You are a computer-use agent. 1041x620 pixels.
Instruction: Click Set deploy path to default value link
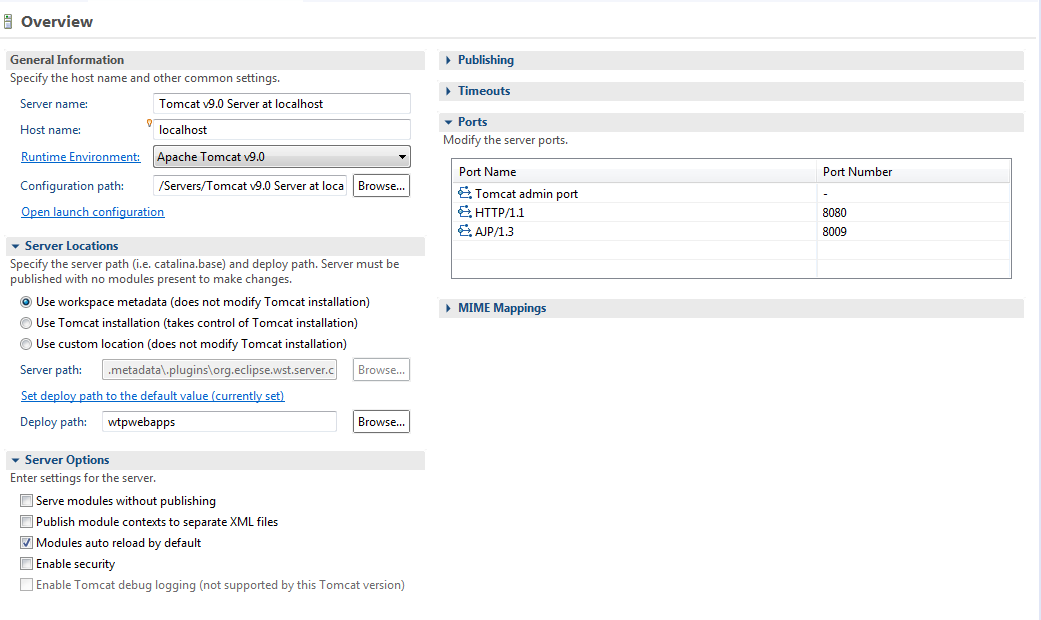coord(153,396)
